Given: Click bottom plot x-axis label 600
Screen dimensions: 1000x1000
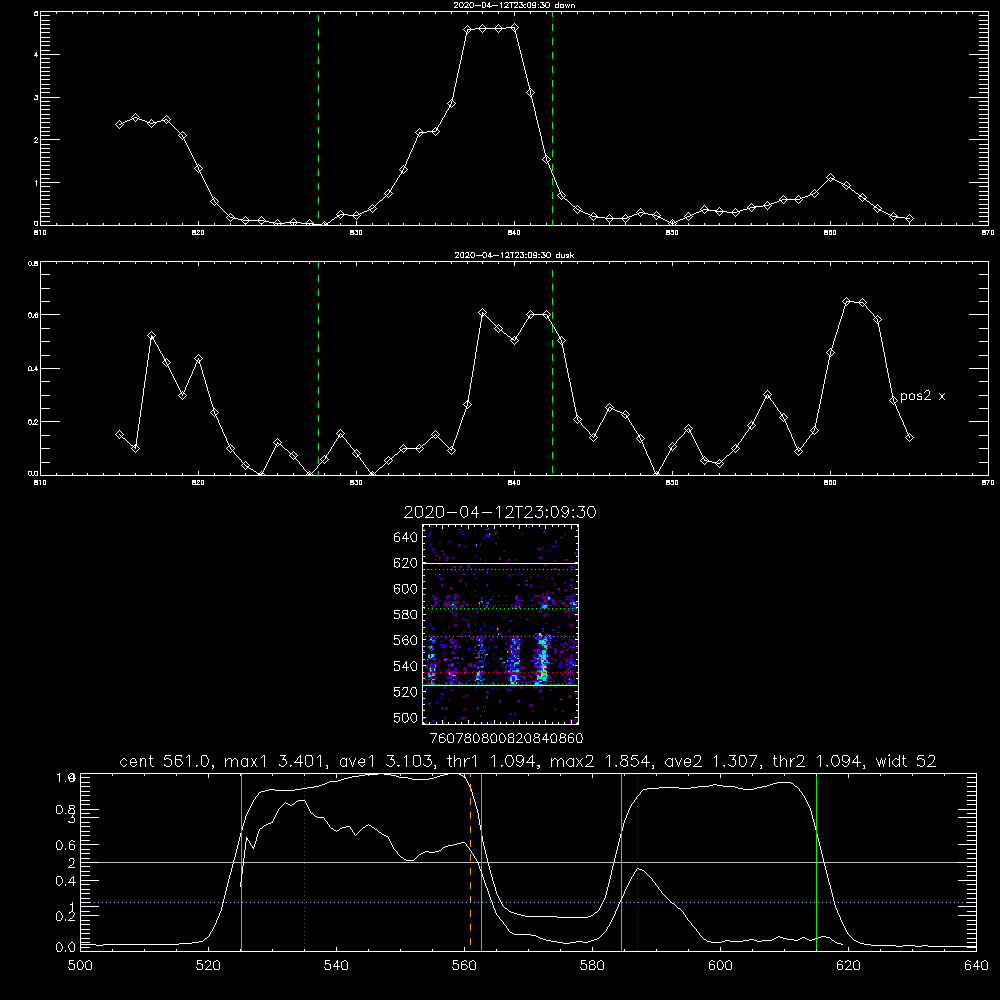Looking at the screenshot, I should click(x=720, y=966).
